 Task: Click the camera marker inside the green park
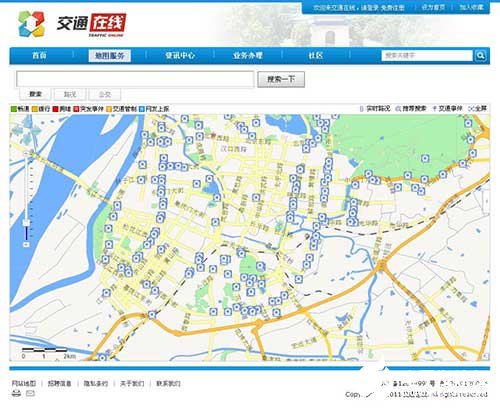tap(425, 158)
